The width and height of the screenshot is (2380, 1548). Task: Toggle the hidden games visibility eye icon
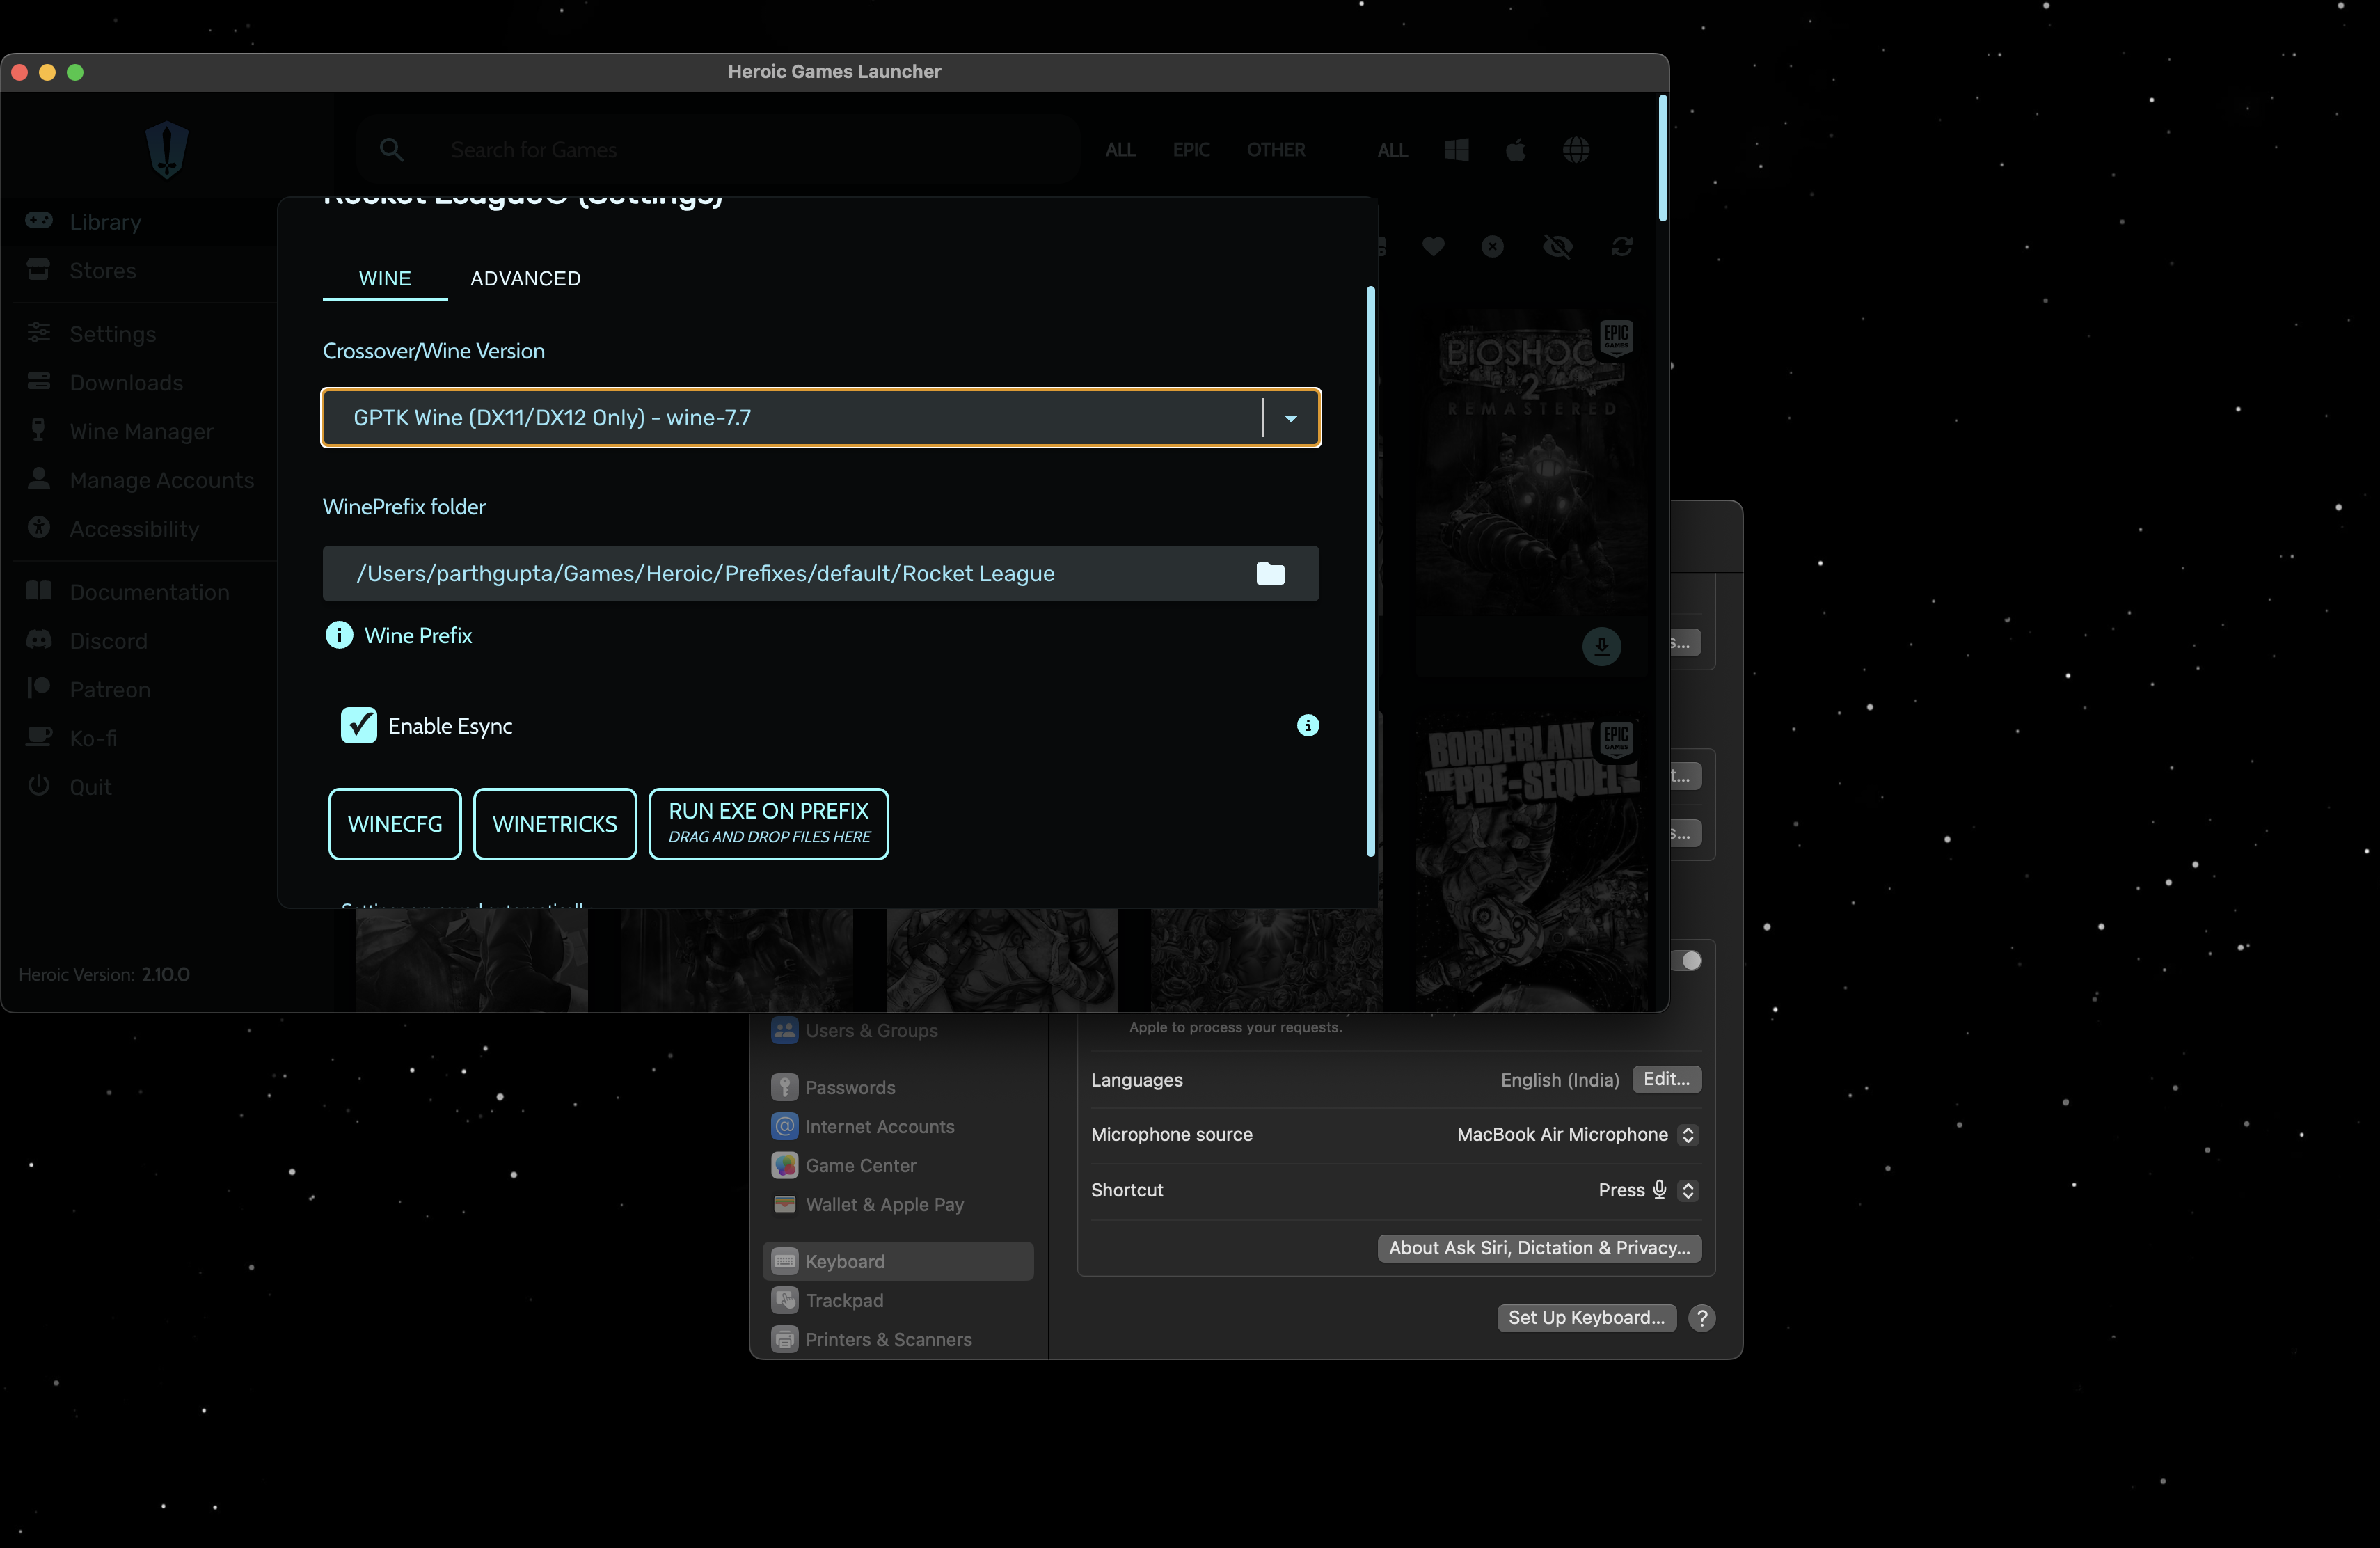1558,247
